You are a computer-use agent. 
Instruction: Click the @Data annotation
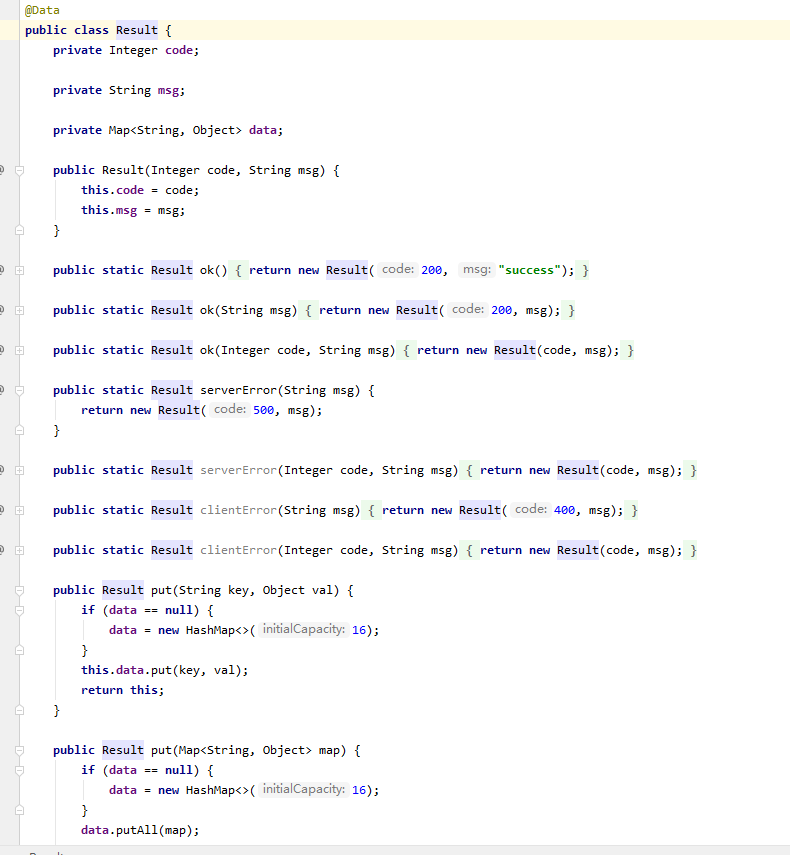coord(42,10)
